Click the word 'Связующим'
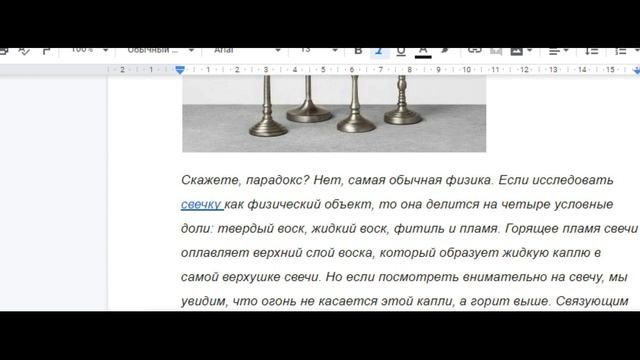 592,301
